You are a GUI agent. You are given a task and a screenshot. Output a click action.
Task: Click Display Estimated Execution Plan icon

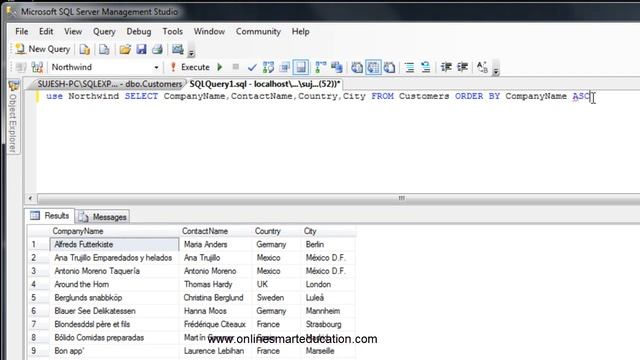pos(268,67)
